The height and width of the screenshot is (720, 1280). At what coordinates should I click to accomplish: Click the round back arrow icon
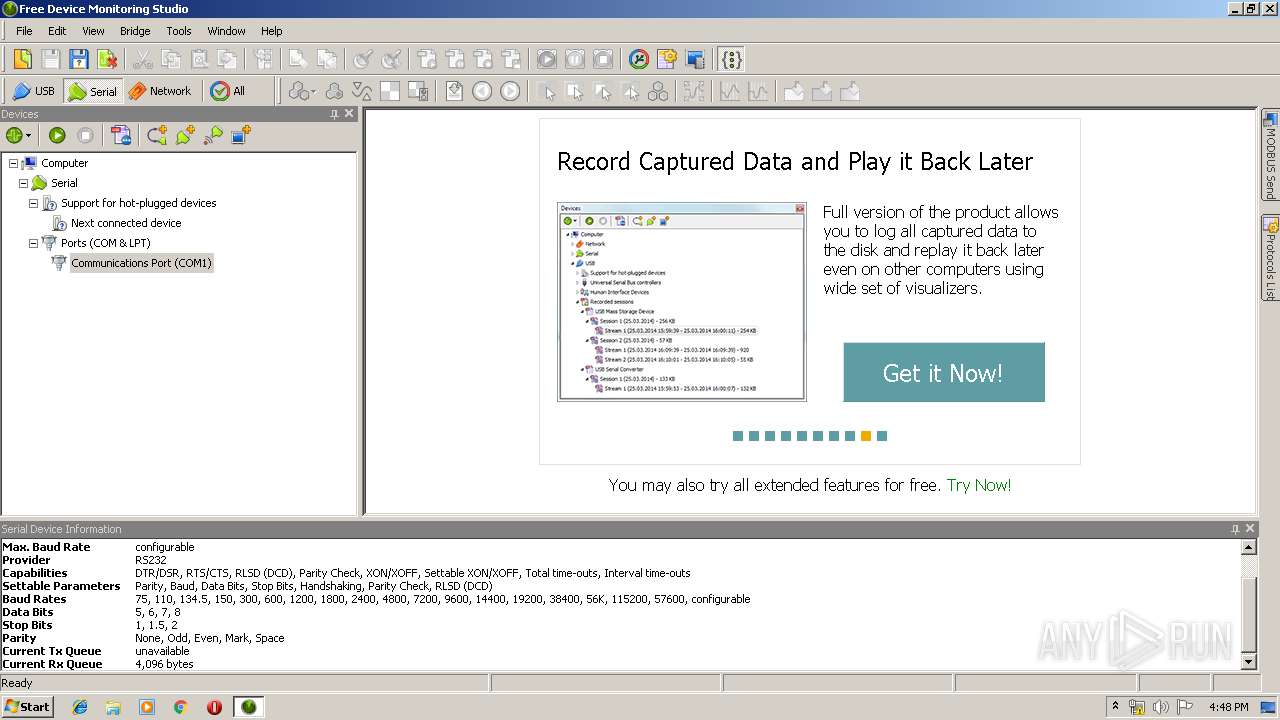pyautogui.click(x=482, y=91)
